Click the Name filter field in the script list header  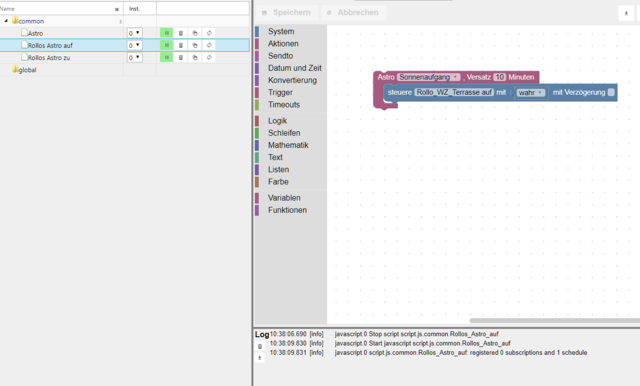[x=57, y=9]
